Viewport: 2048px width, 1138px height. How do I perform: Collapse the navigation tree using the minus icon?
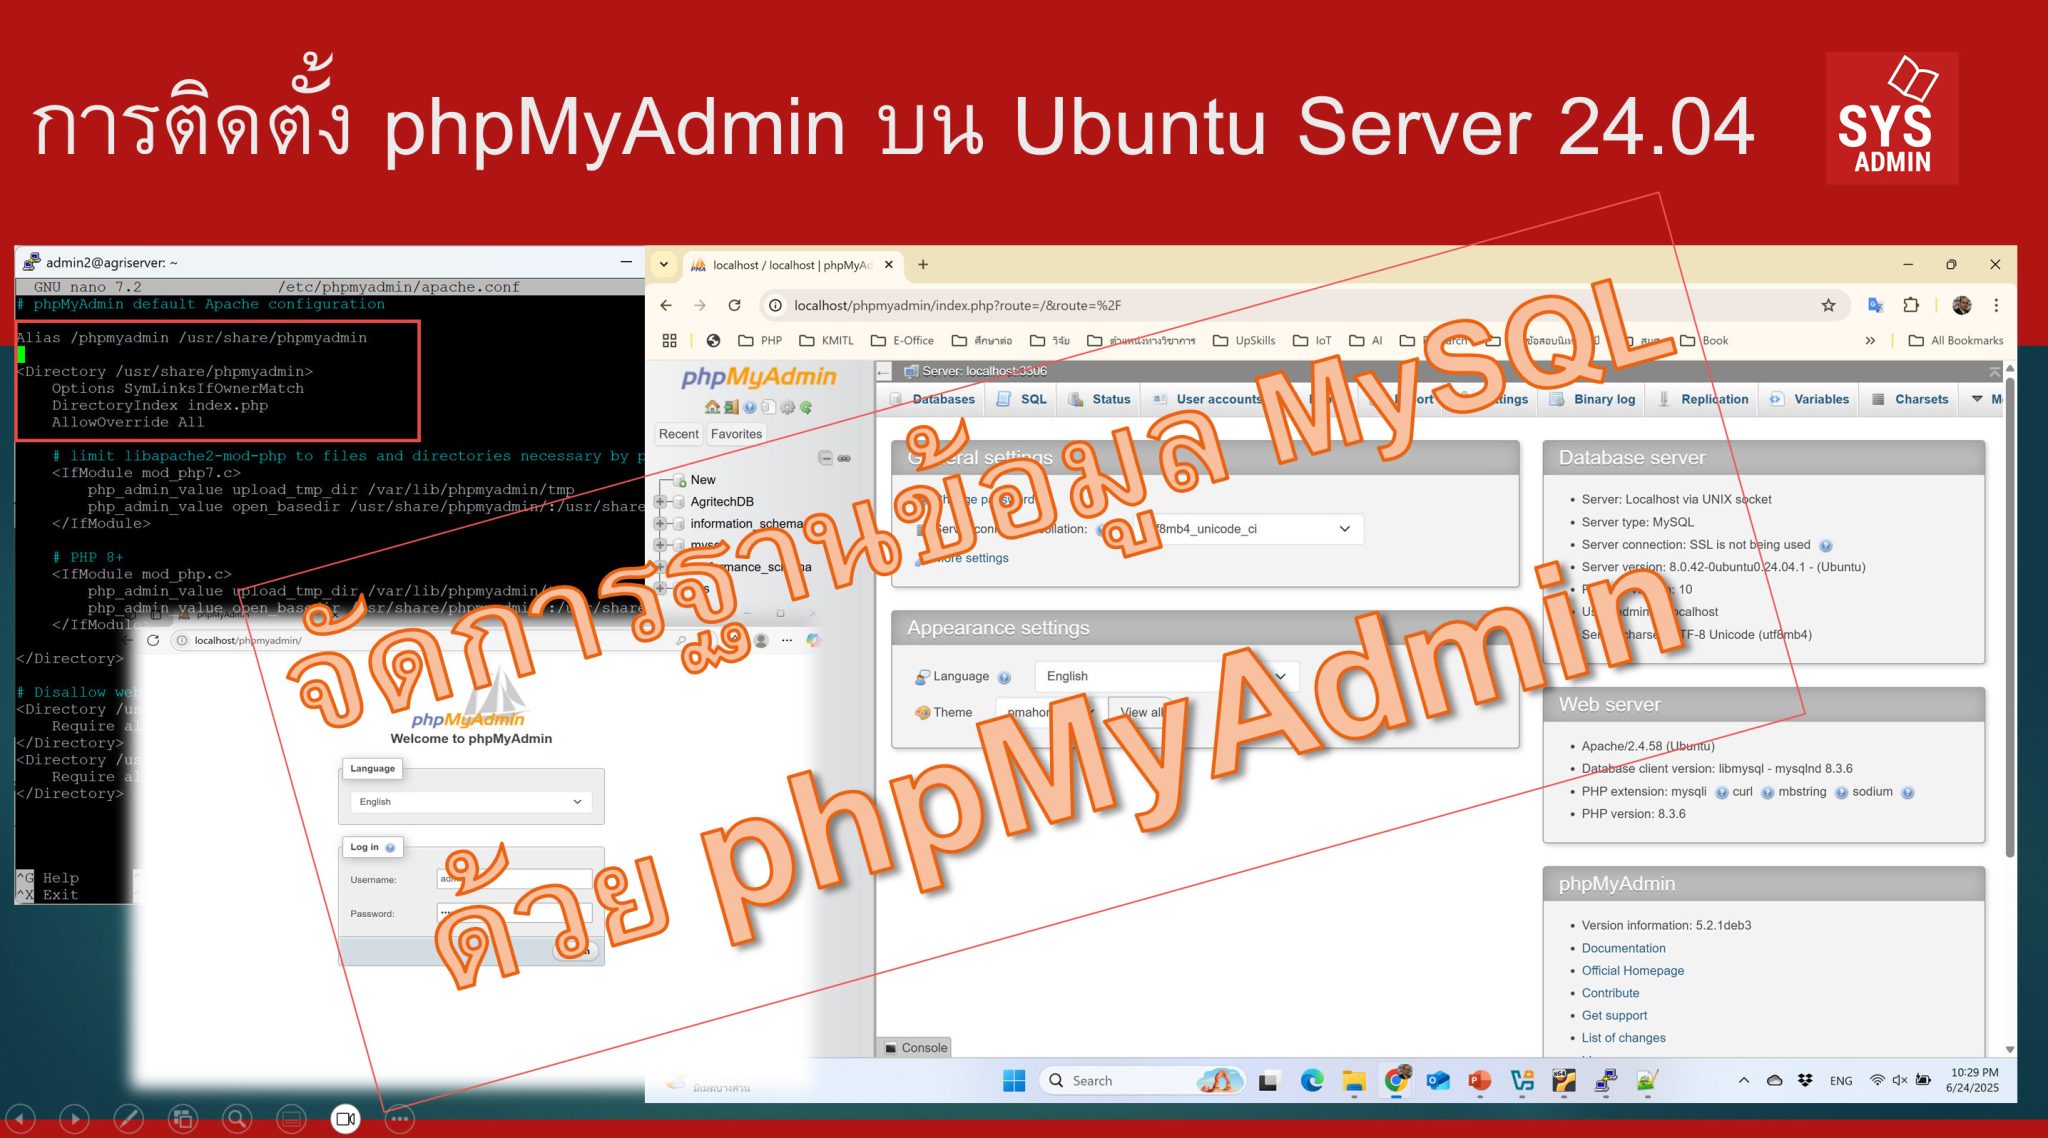[825, 458]
